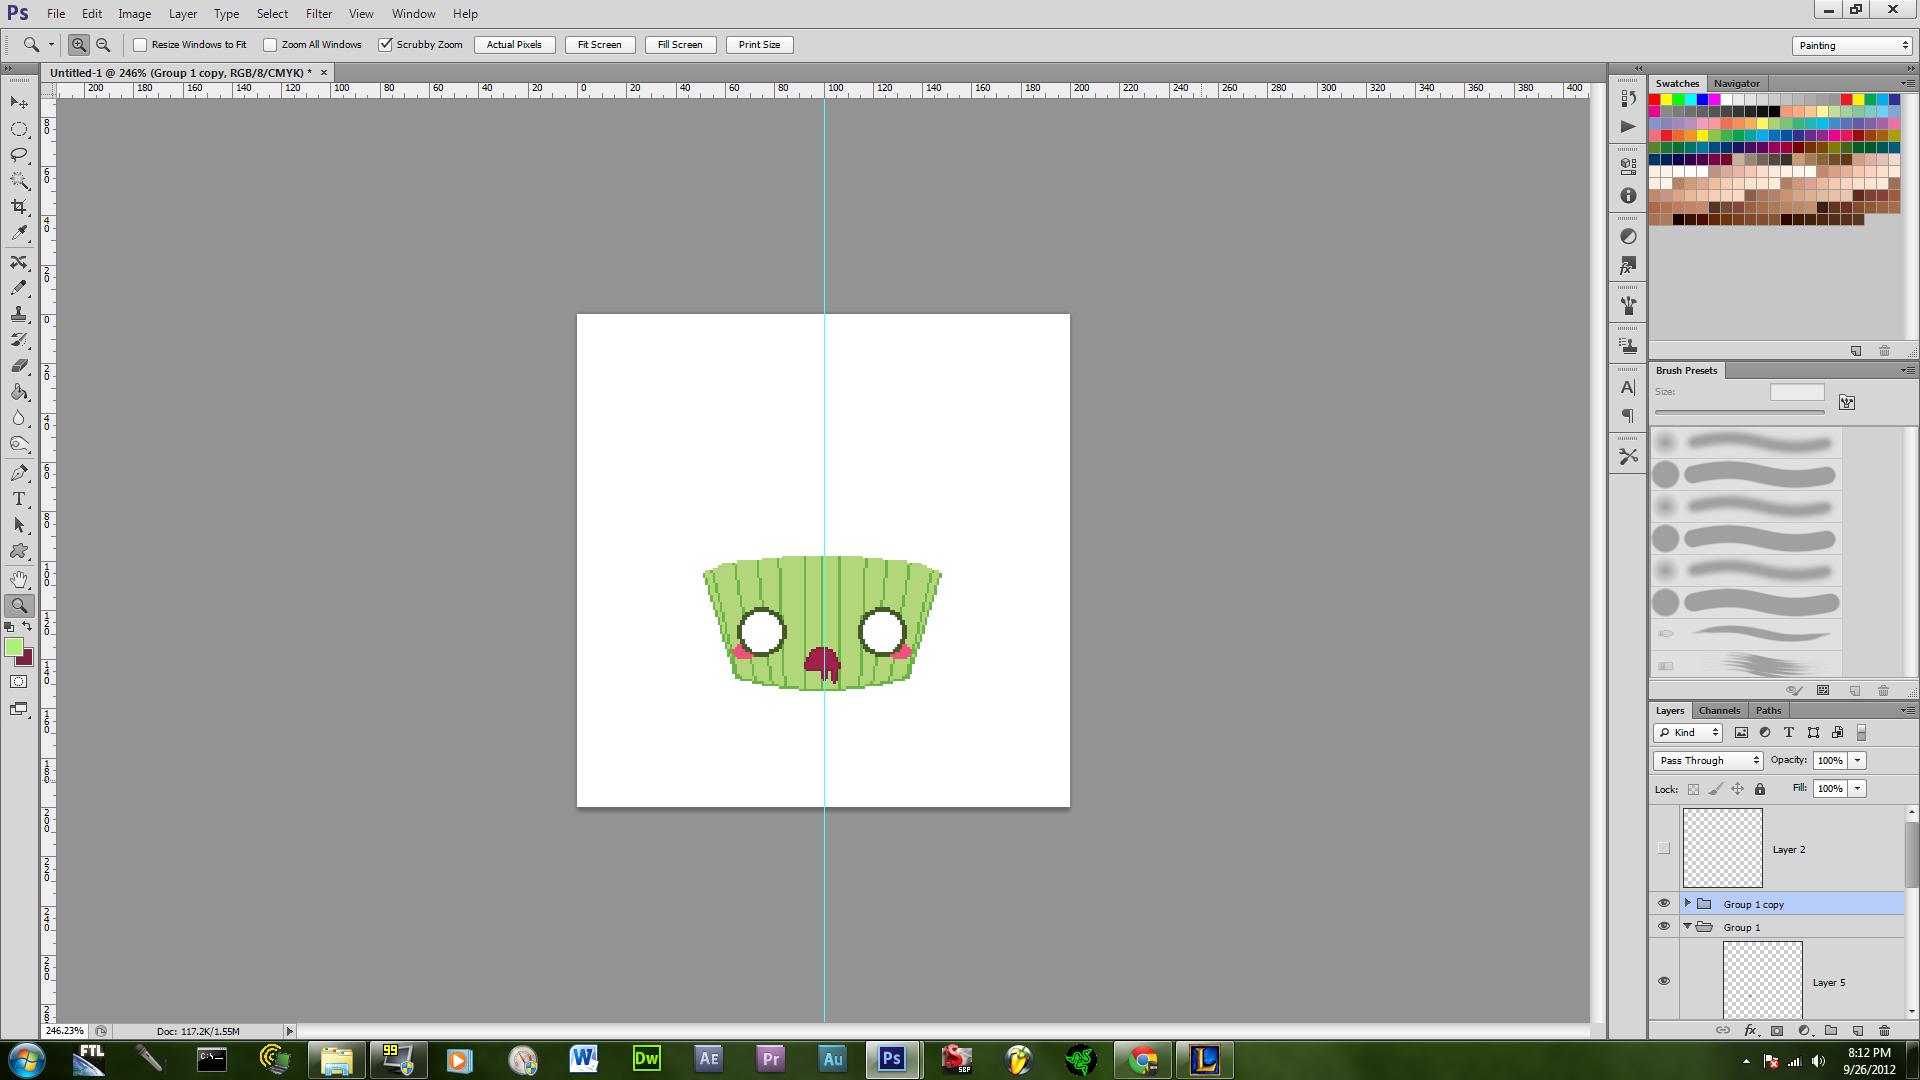The height and width of the screenshot is (1080, 1920).
Task: Select the Pen tool
Action: 19,473
